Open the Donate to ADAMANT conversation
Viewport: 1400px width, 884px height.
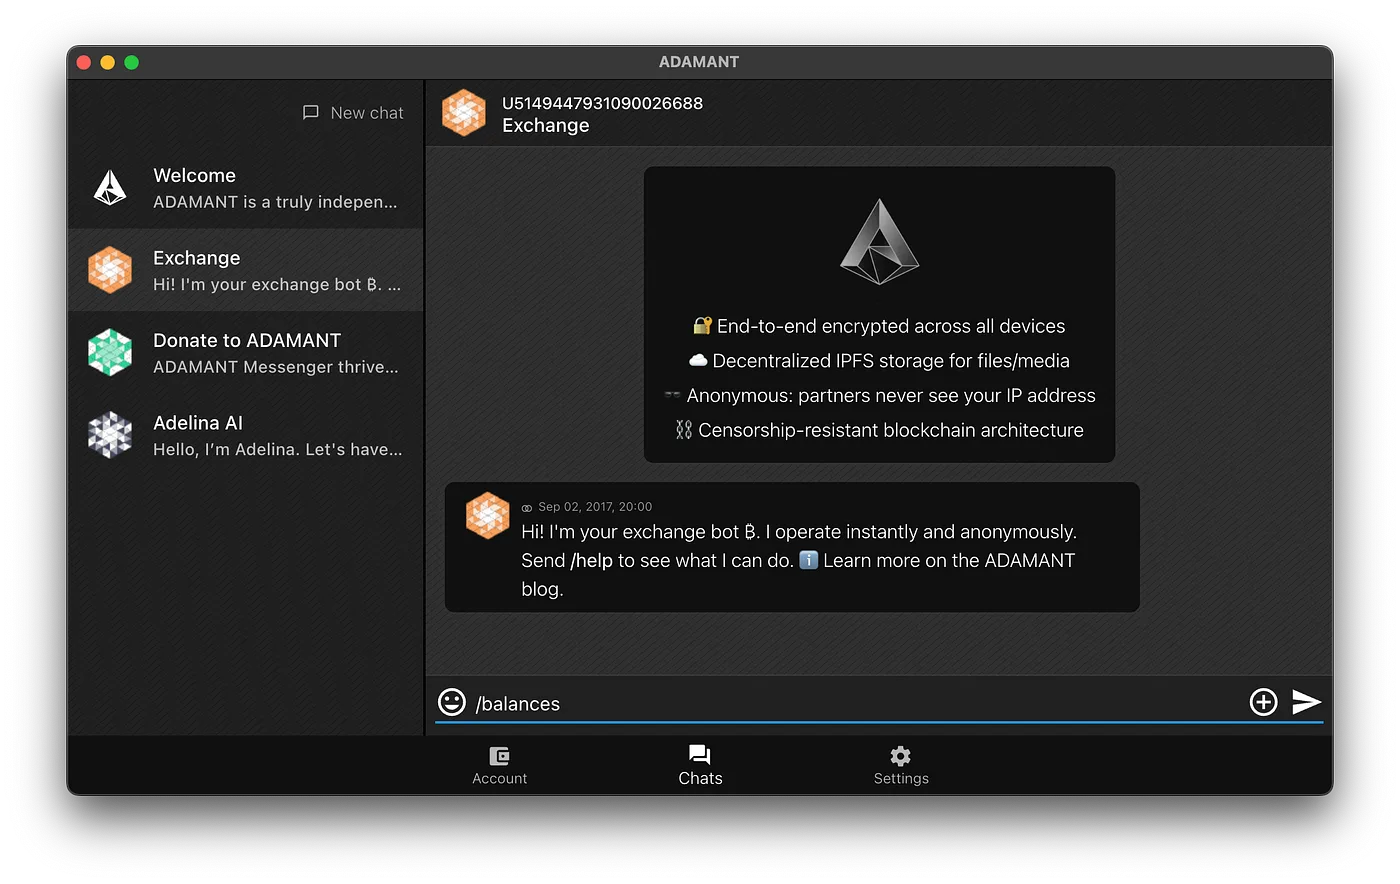pyautogui.click(x=246, y=353)
